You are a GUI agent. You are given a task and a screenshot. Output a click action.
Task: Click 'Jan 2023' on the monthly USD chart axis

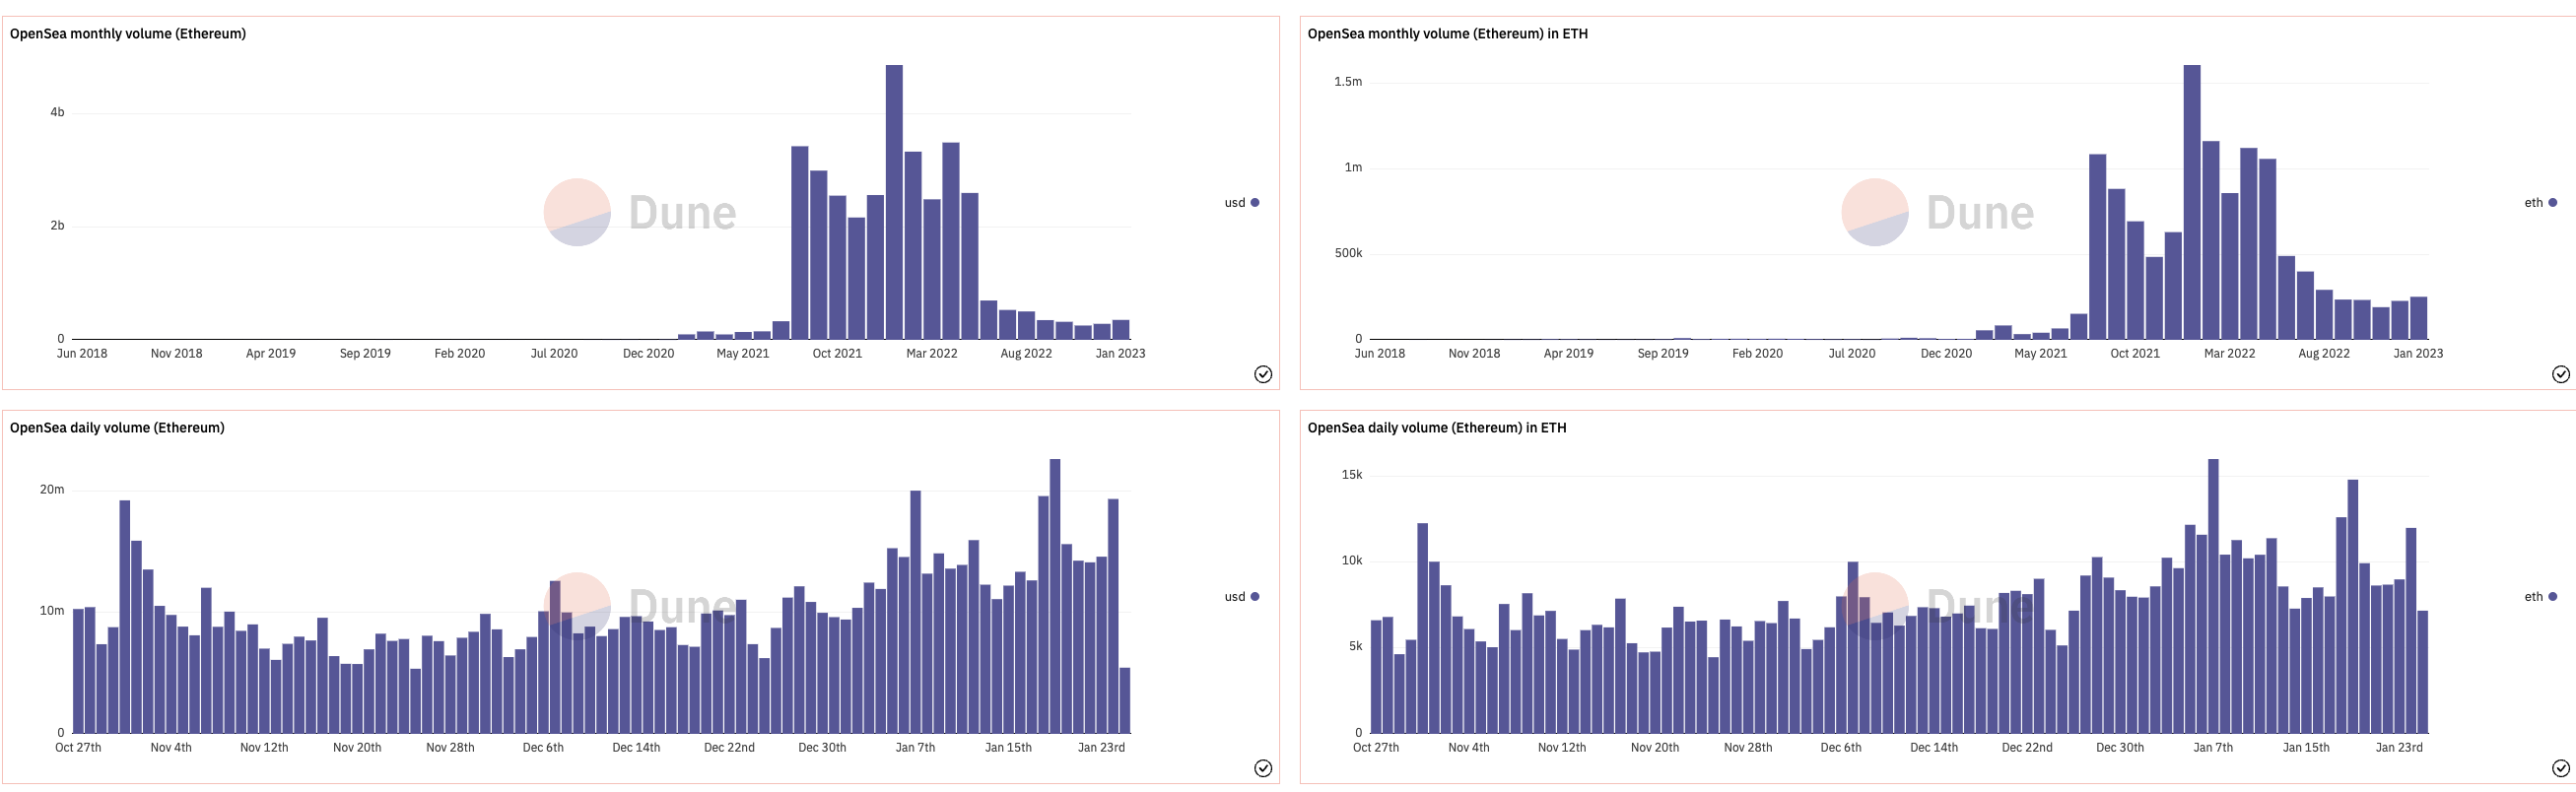(x=1120, y=354)
